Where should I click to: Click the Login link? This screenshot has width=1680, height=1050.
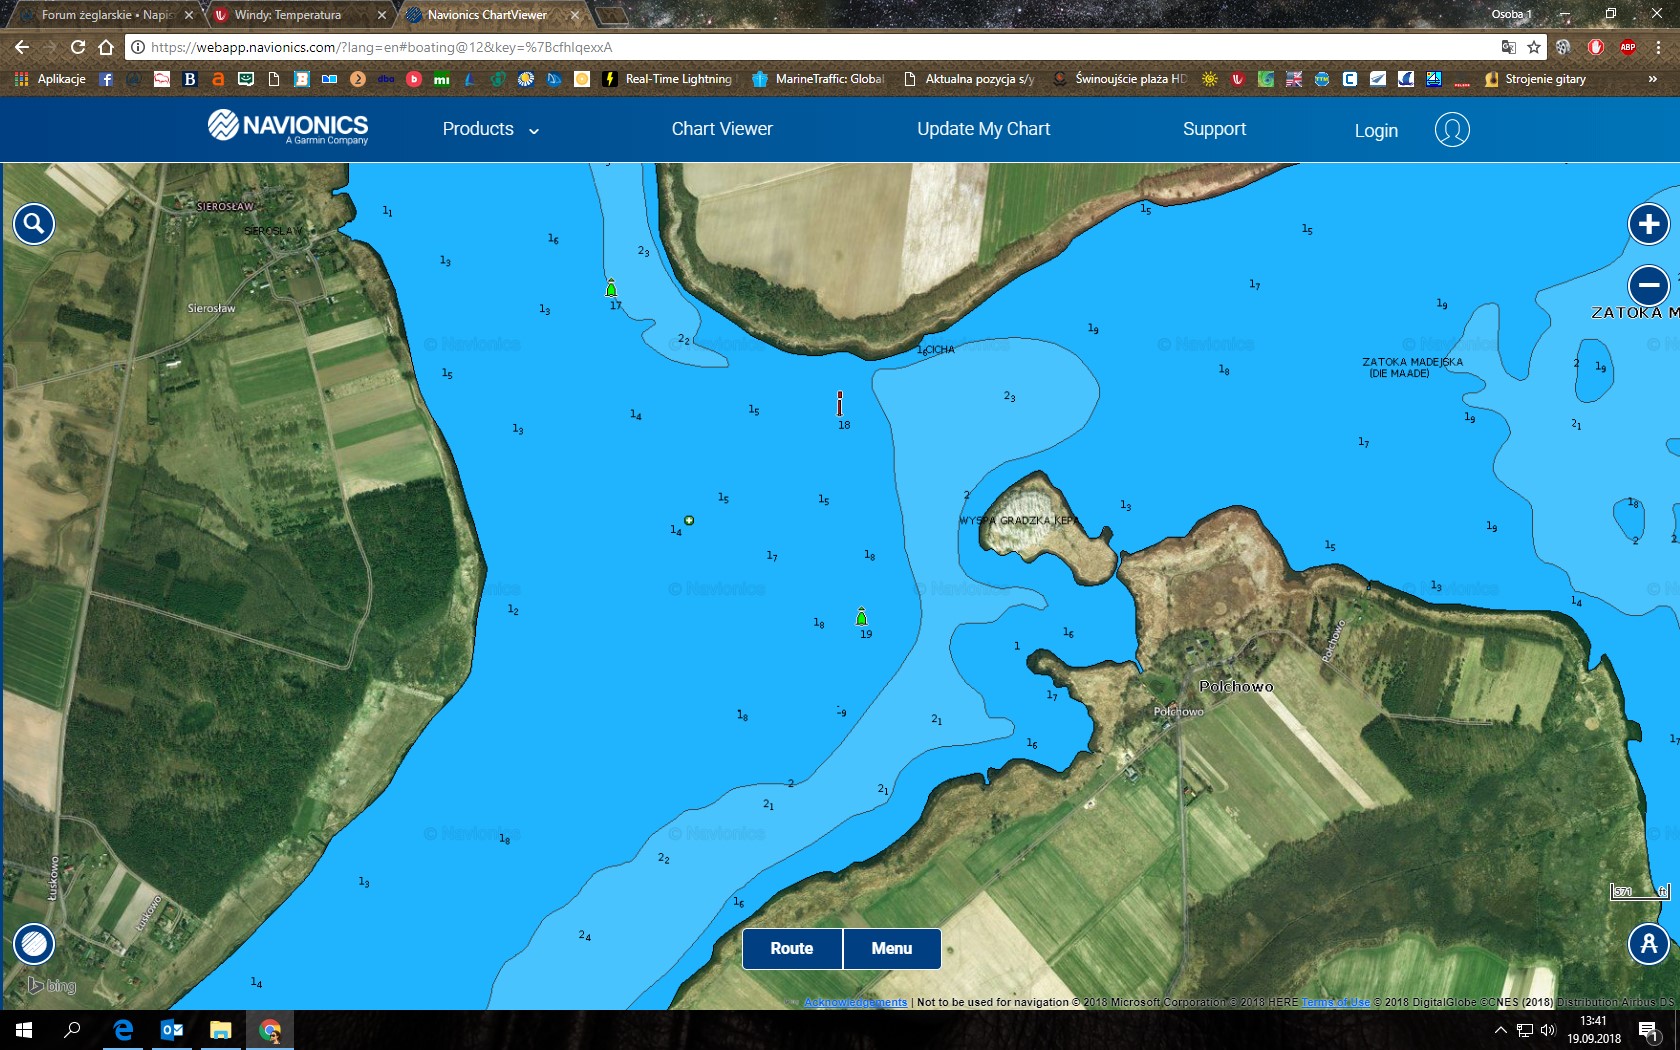1376,131
